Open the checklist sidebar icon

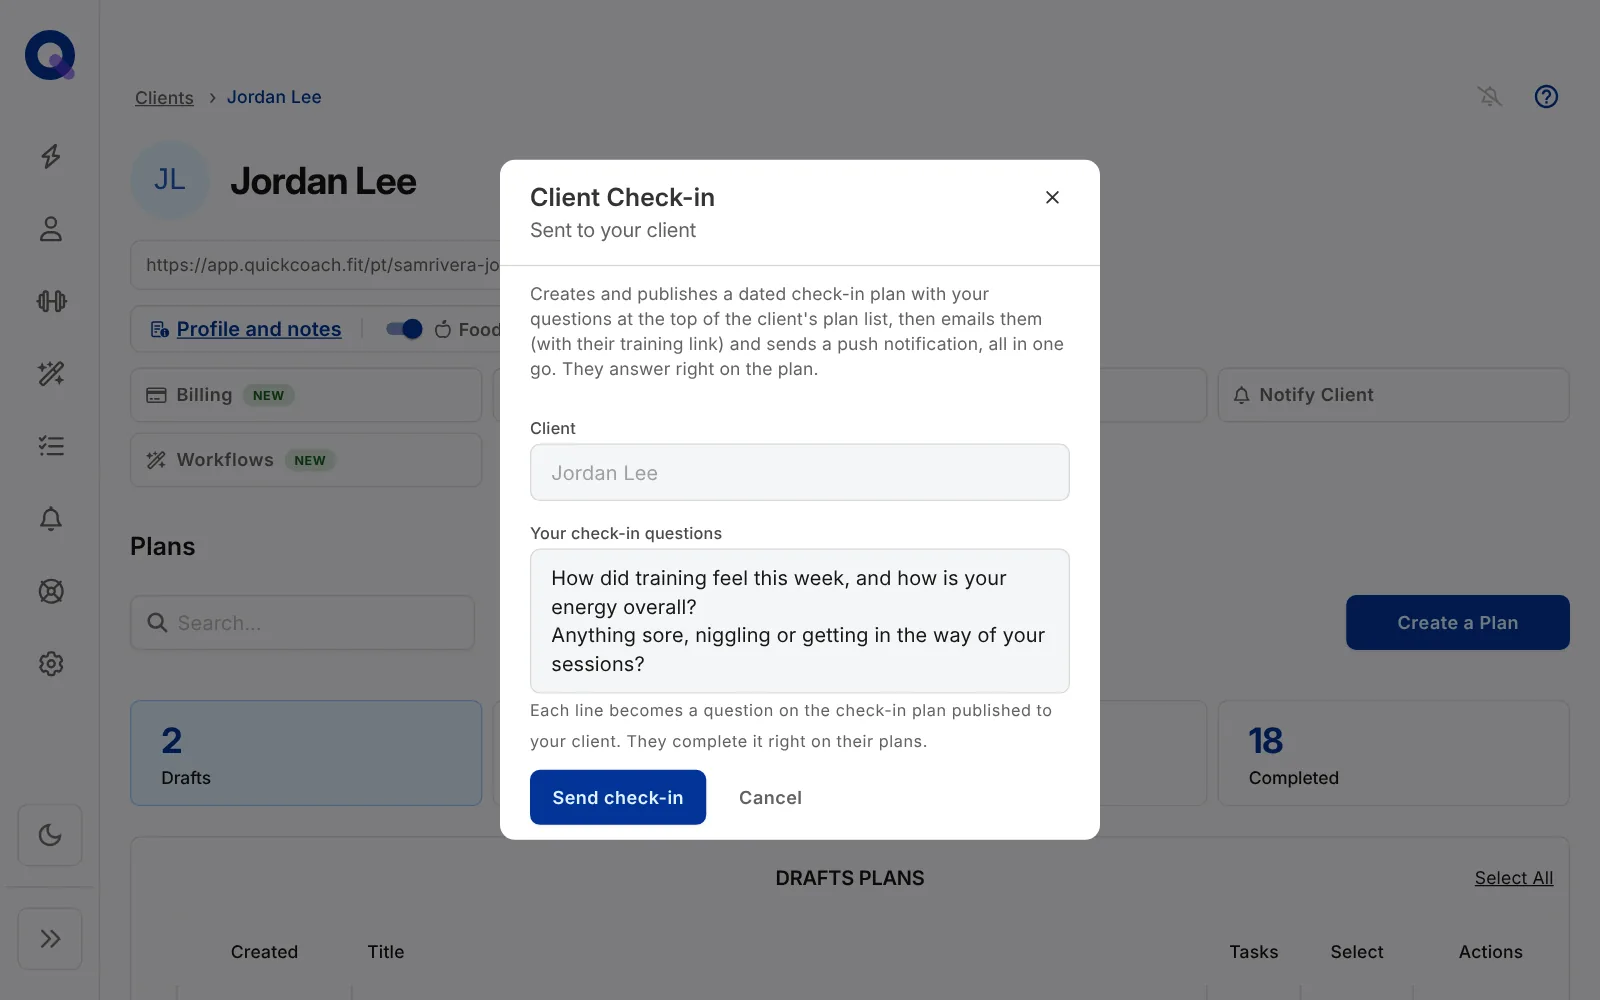pyautogui.click(x=51, y=446)
